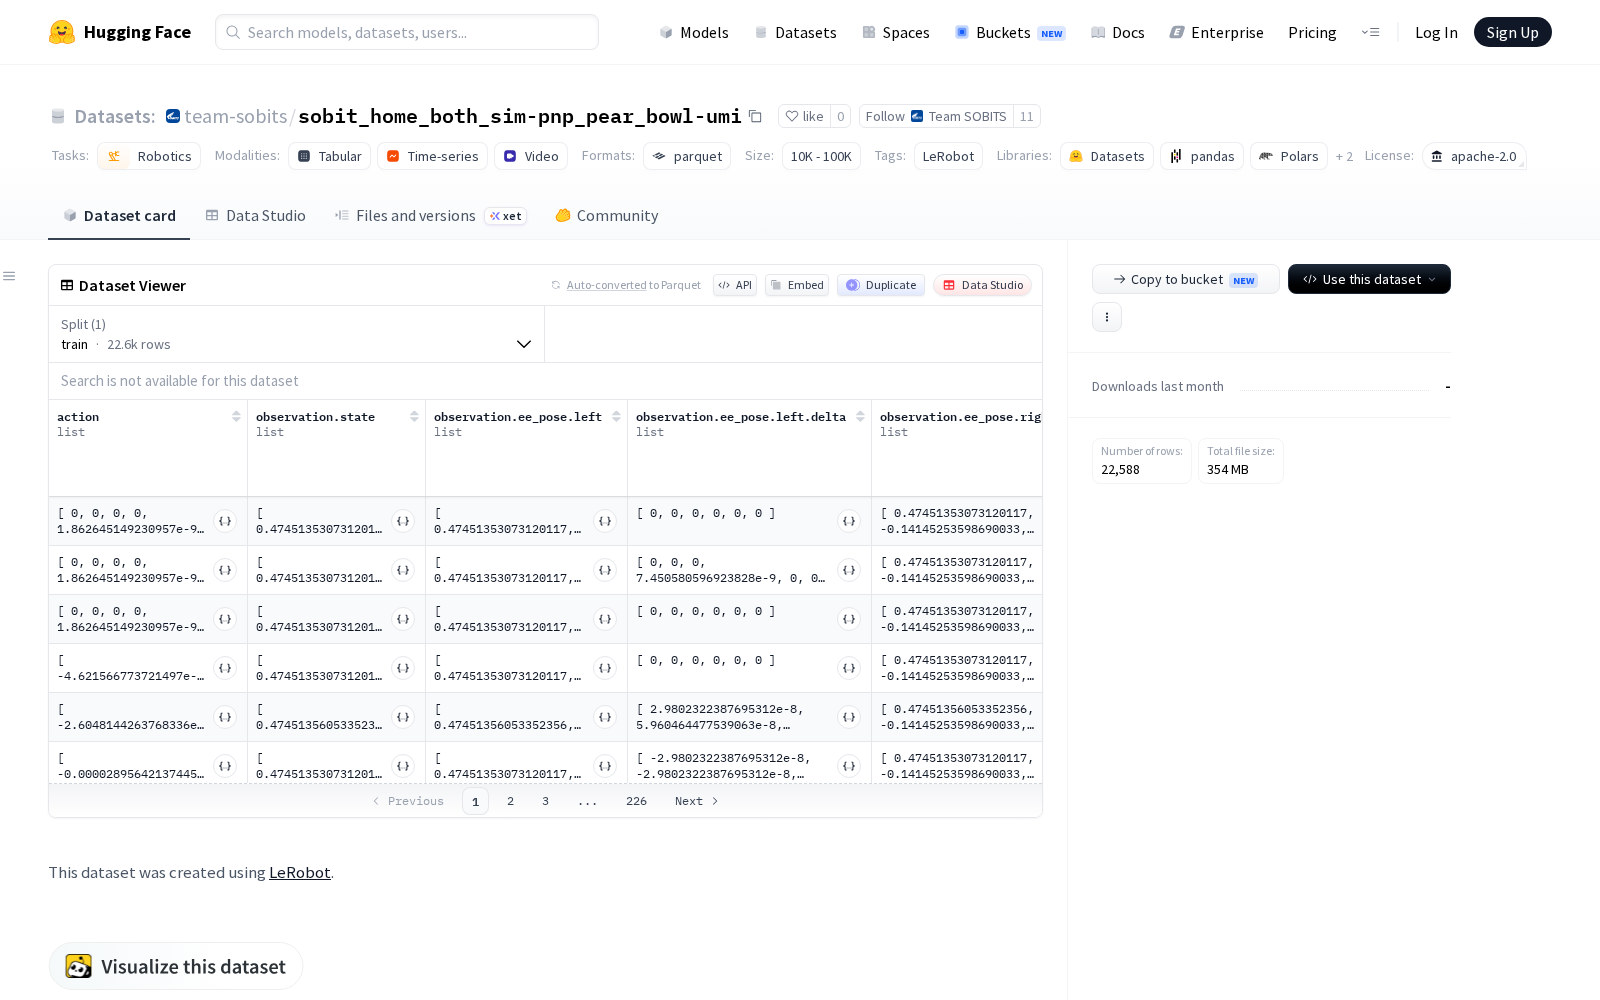
Task: Click the Sign Up button
Action: click(x=1512, y=32)
